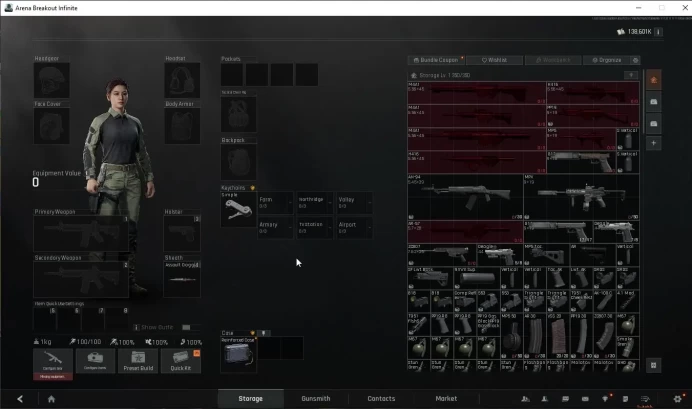Click the Preset Build button
The width and height of the screenshot is (692, 409).
[138, 360]
